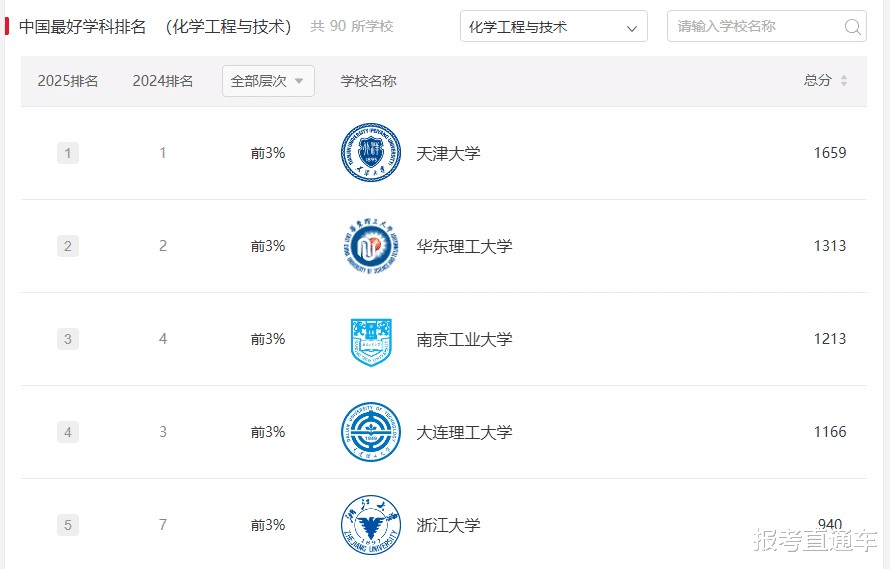Click the search magnifier icon

(852, 27)
